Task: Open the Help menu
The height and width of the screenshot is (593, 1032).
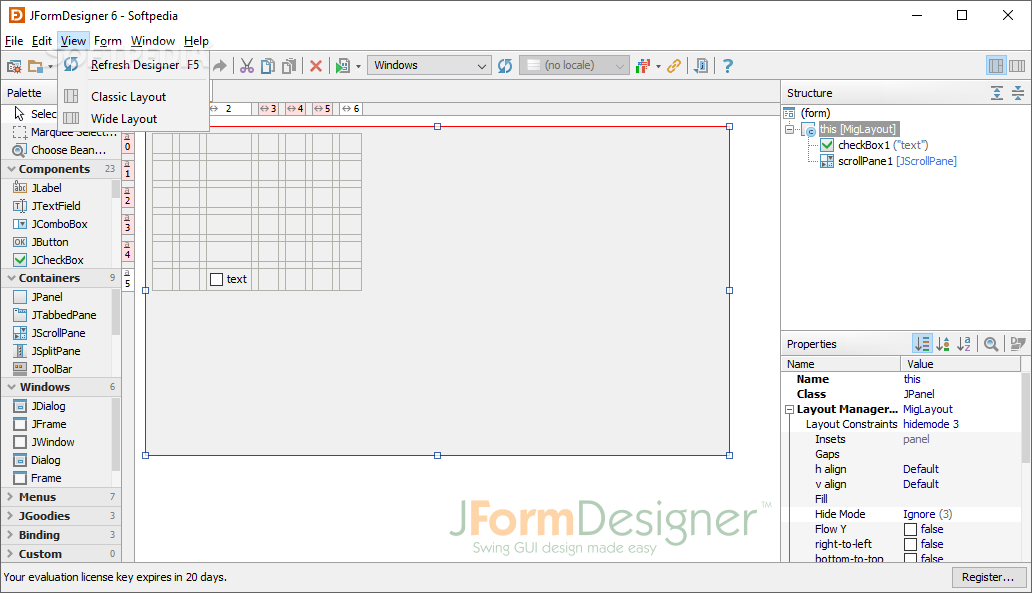Action: click(196, 41)
